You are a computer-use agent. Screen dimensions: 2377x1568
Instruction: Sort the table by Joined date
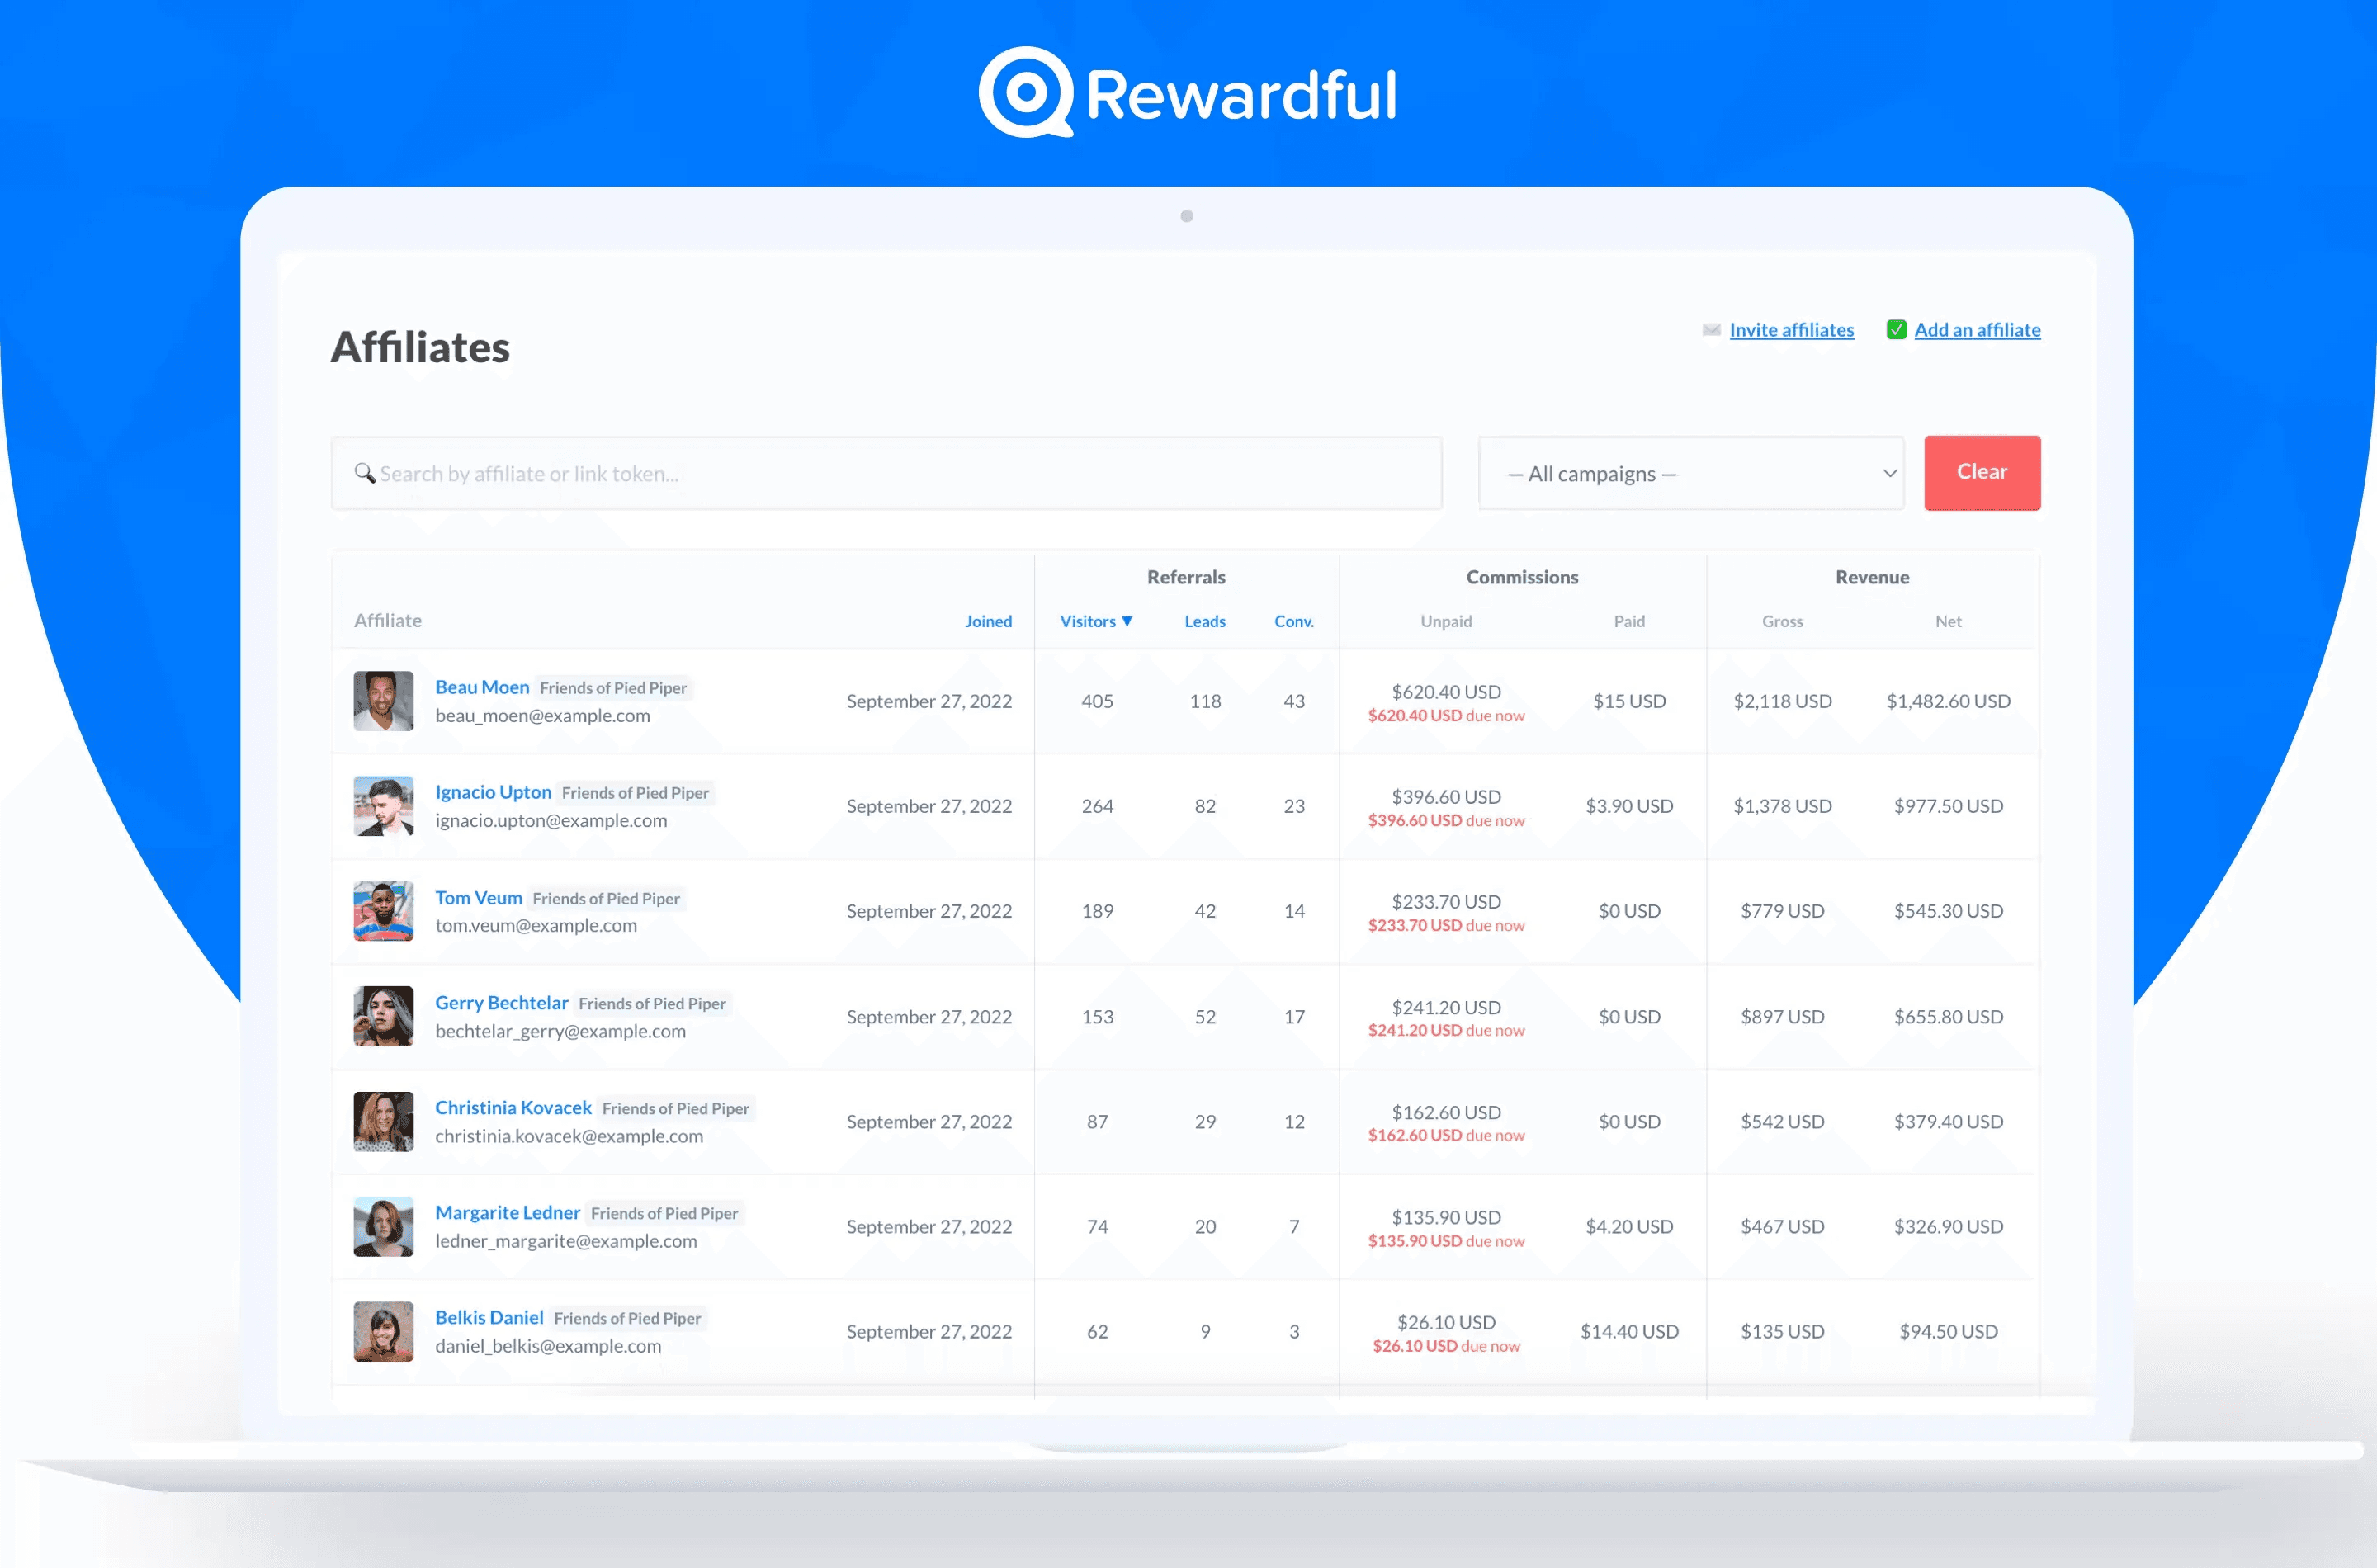click(987, 621)
